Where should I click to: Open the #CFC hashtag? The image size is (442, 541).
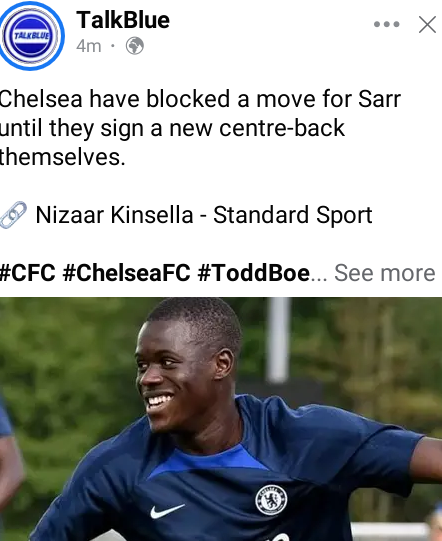(28, 273)
